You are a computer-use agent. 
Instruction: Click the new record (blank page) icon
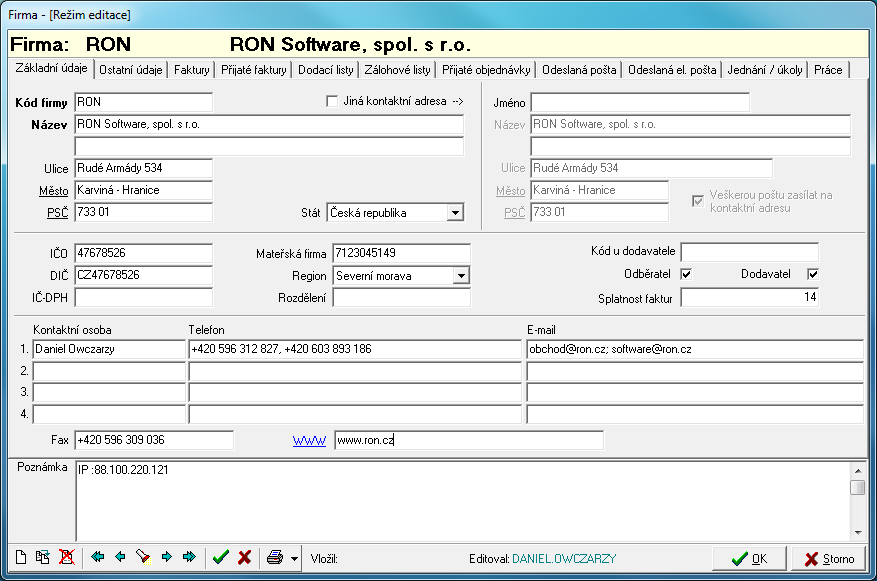tap(21, 558)
